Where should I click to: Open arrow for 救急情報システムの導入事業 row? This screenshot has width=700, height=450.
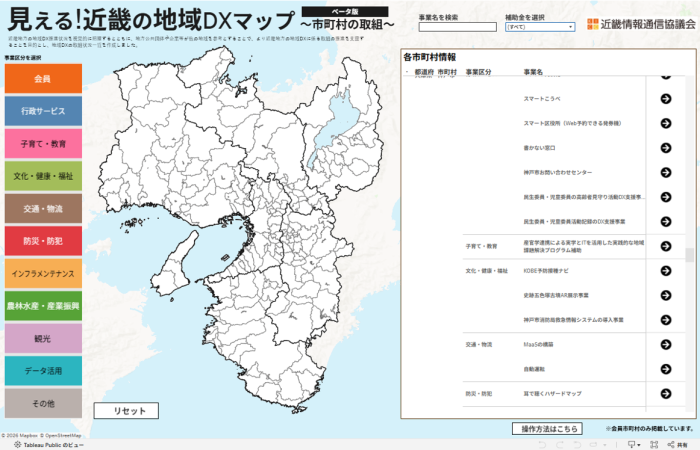click(666, 320)
